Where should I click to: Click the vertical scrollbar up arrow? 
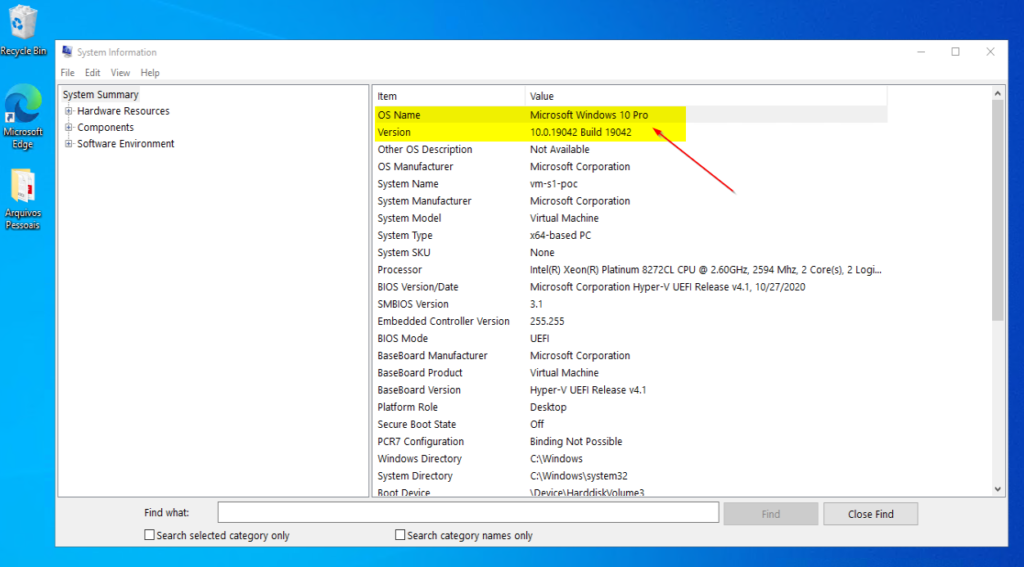(x=997, y=93)
